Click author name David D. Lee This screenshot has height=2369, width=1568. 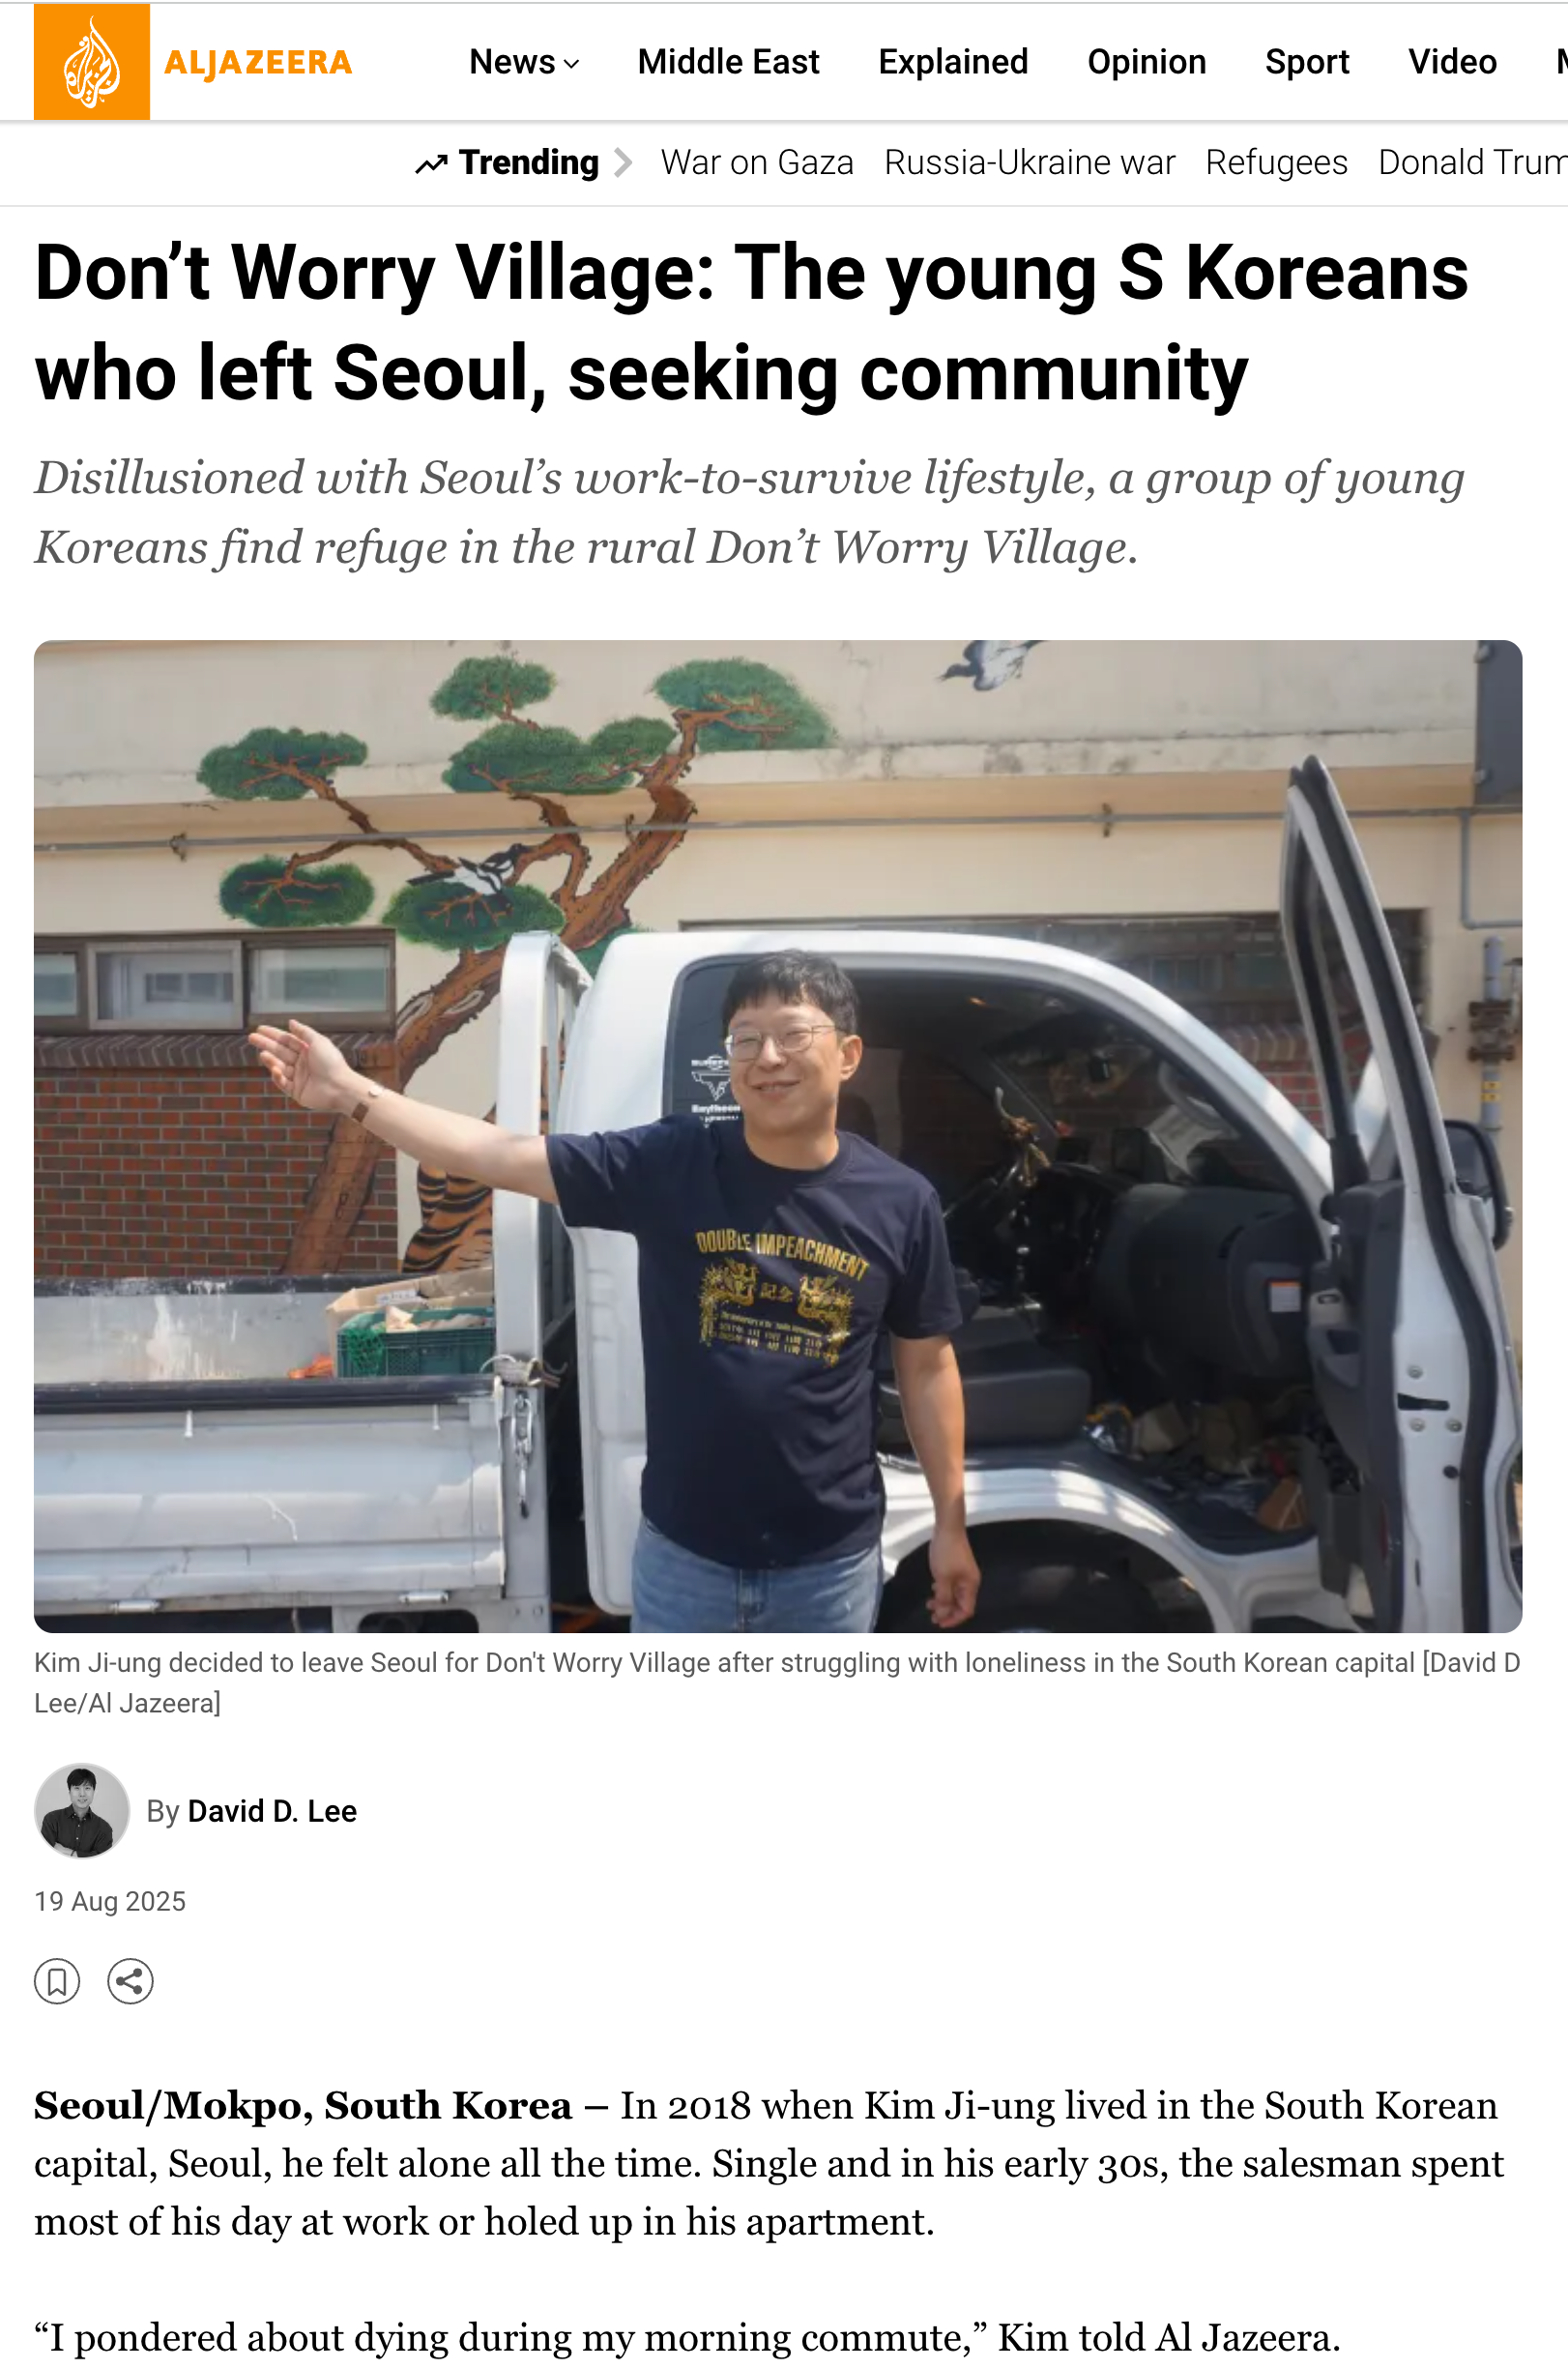[272, 1811]
